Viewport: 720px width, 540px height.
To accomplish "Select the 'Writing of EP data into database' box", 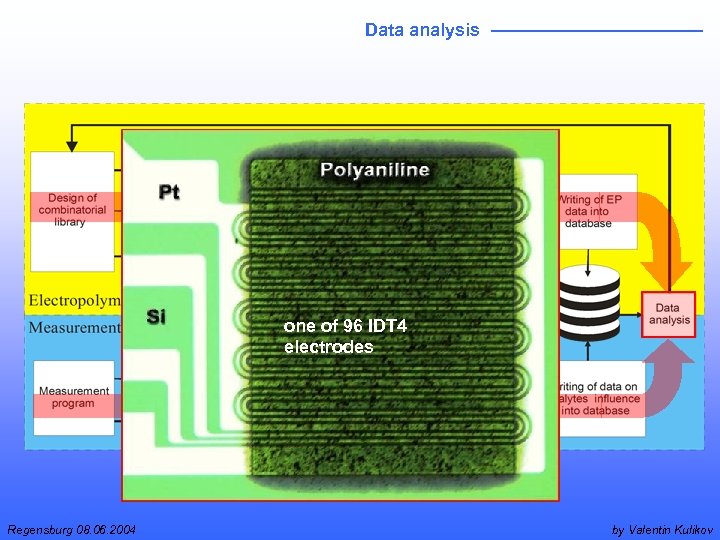I will 598,212.
